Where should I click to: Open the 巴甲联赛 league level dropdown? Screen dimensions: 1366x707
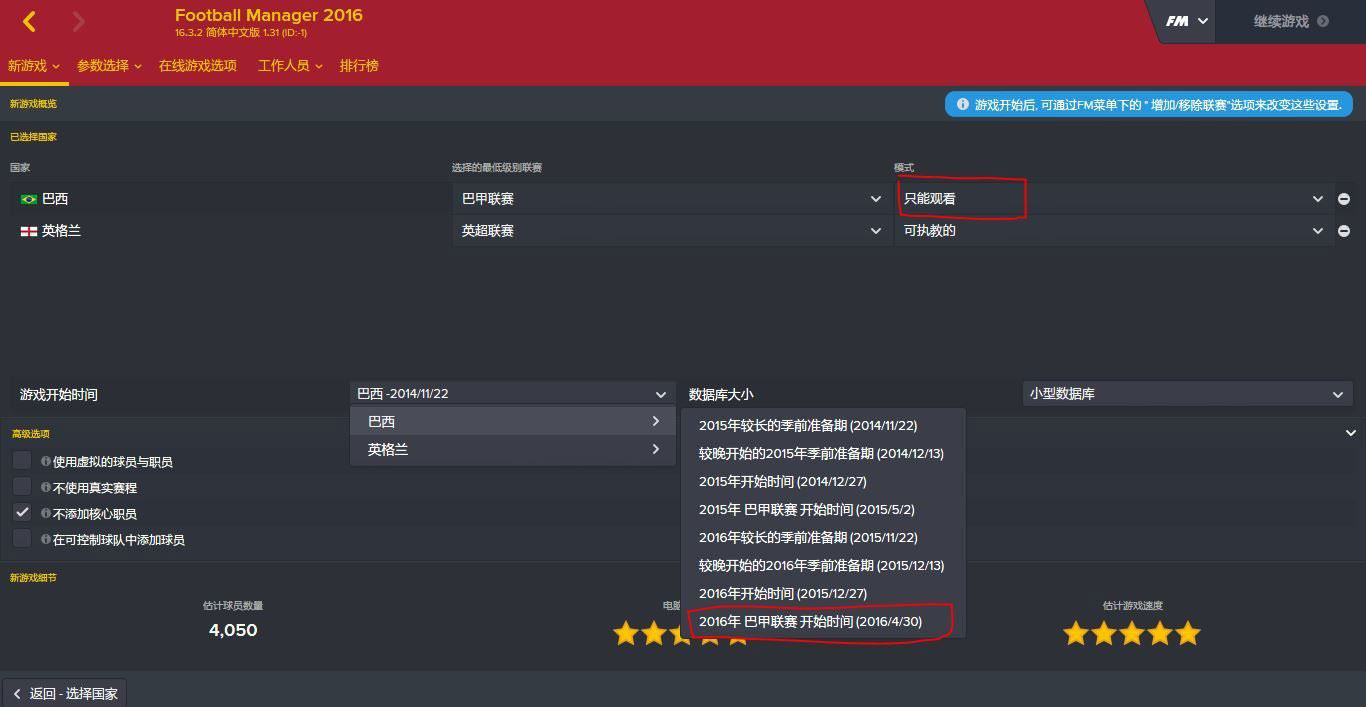tap(671, 199)
